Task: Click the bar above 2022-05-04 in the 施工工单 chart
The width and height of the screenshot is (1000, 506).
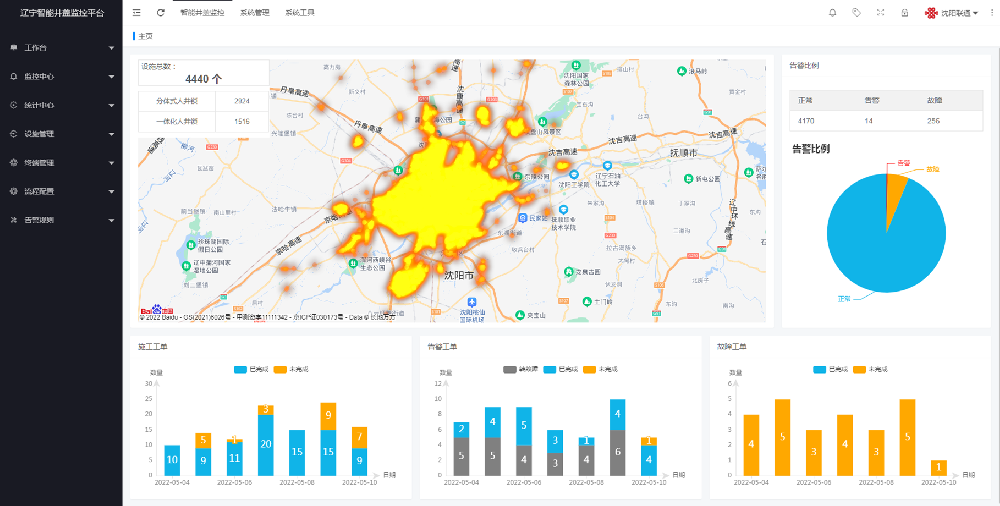Action: [x=172, y=460]
